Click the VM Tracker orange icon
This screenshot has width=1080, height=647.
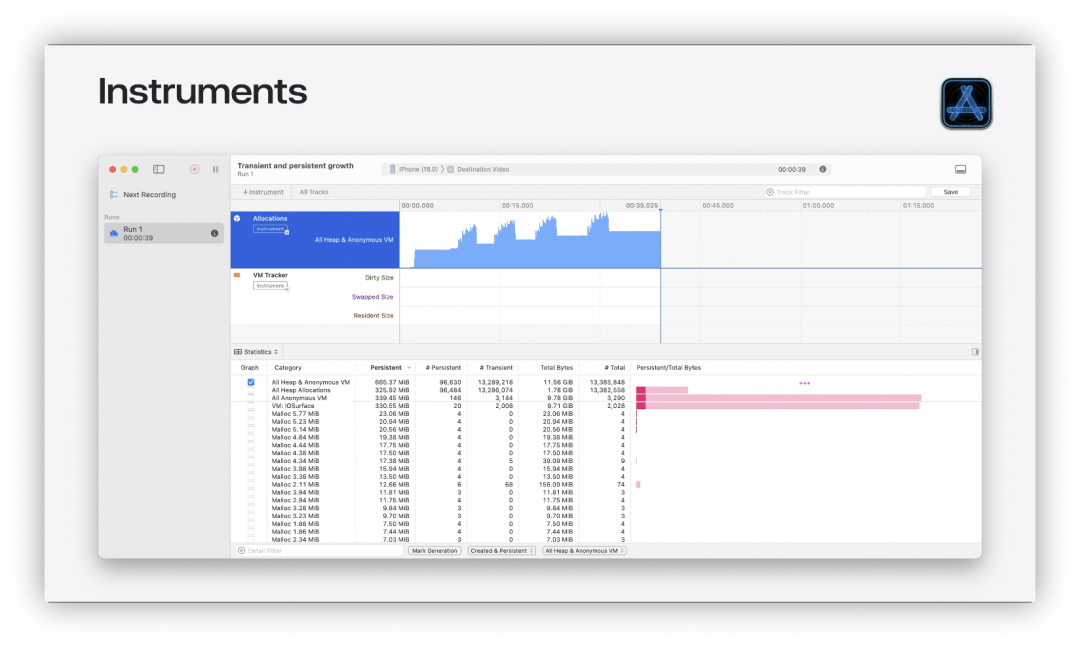point(237,275)
